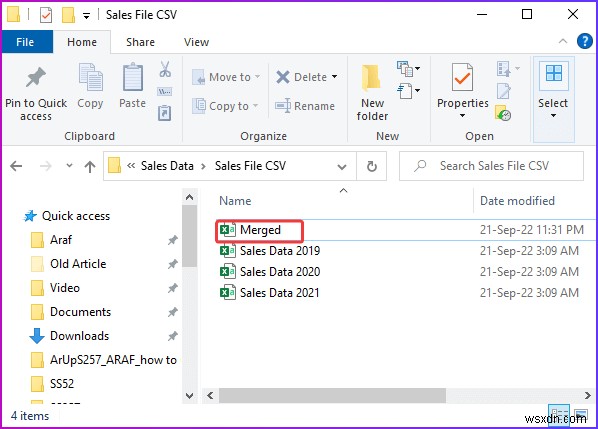Open the SS52 folder
The height and width of the screenshot is (429, 598).
pyautogui.click(x=52, y=384)
